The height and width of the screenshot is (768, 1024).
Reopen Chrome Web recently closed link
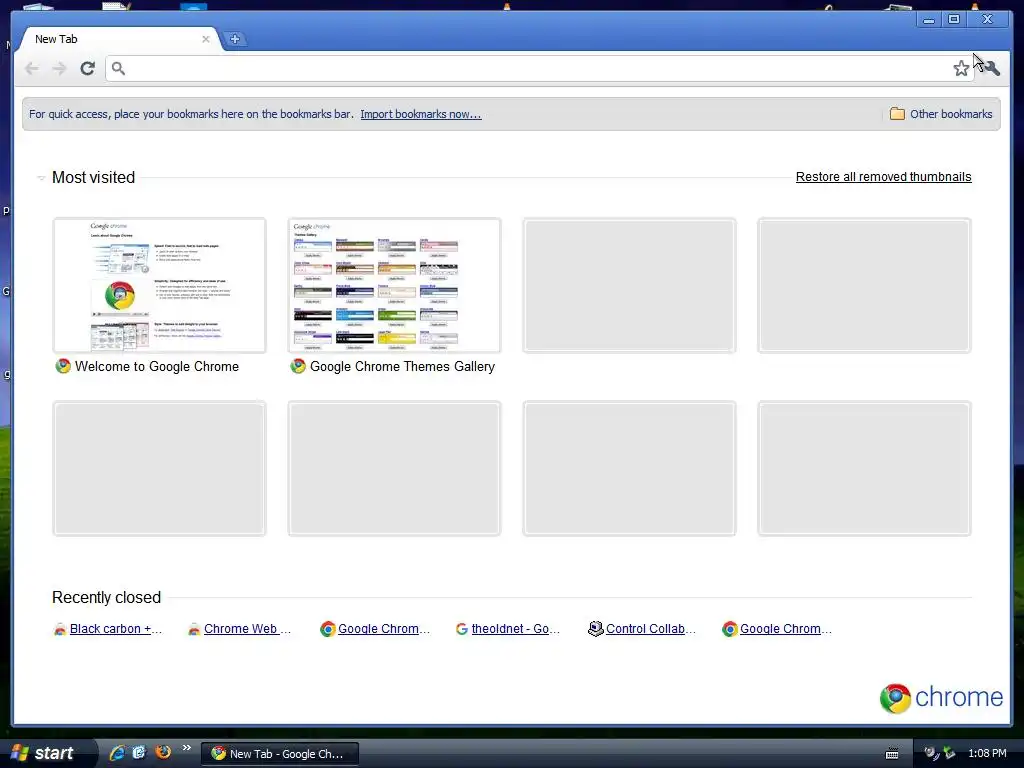(x=247, y=628)
